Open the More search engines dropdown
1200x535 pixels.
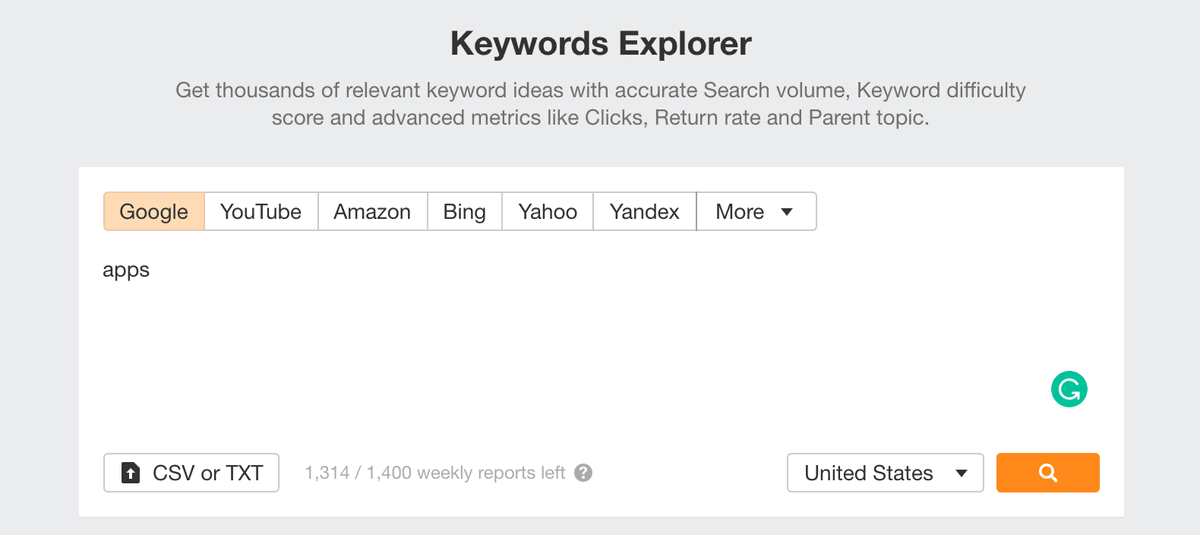click(x=756, y=212)
